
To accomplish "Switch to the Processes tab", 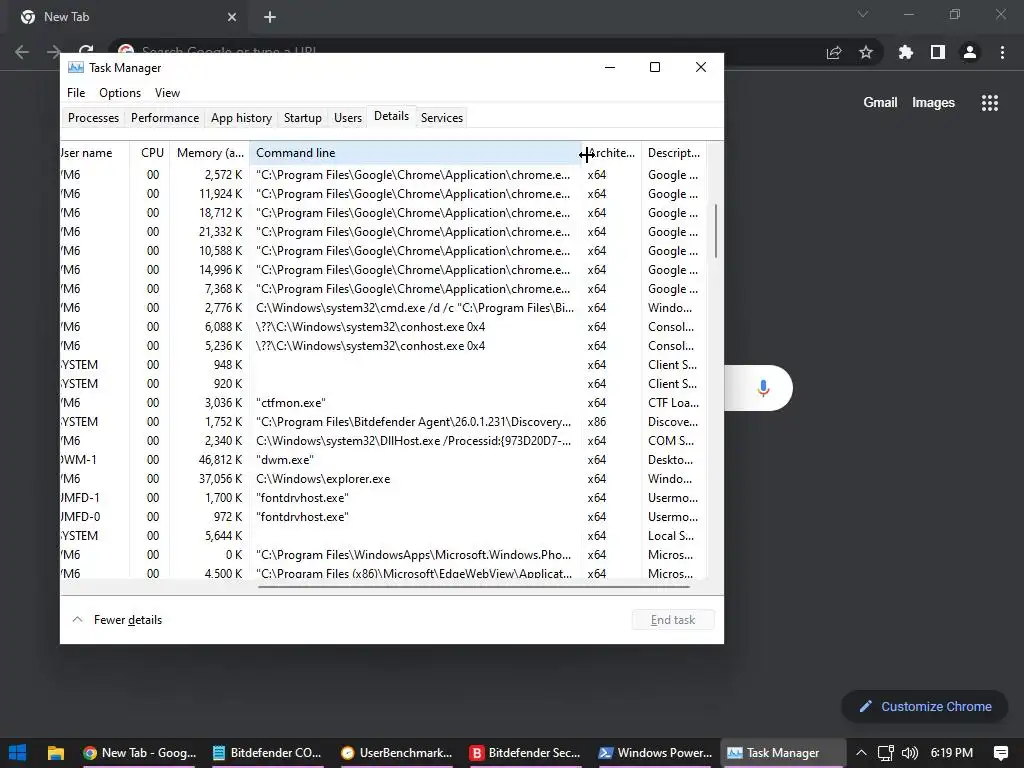I will 93,118.
